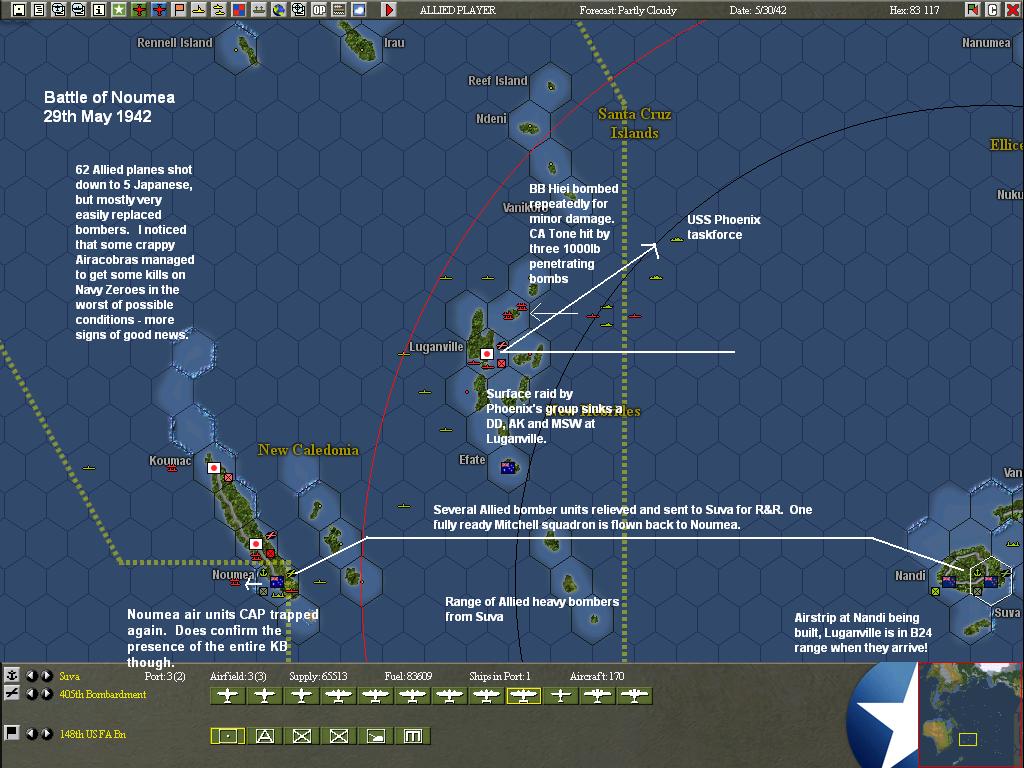Click the anchor port icon beside Suva

pyautogui.click(x=11, y=676)
